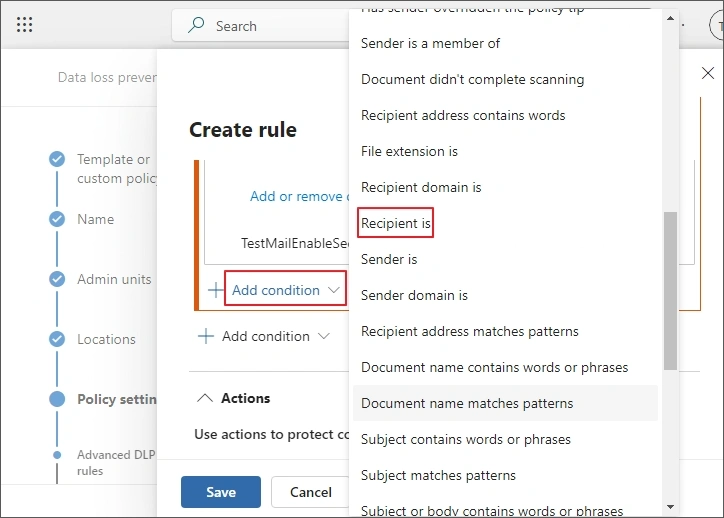Click the Template or custom policy checkmark icon

point(57,159)
